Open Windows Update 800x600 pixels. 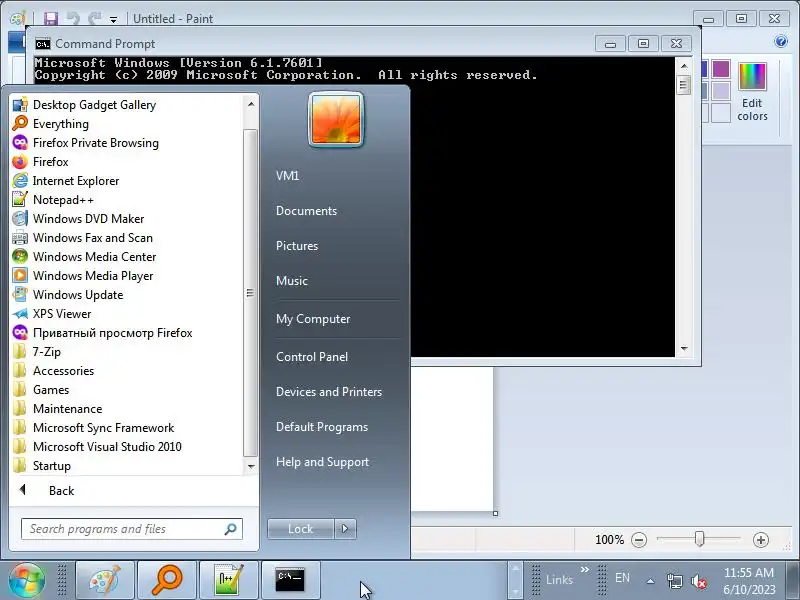pos(68,294)
